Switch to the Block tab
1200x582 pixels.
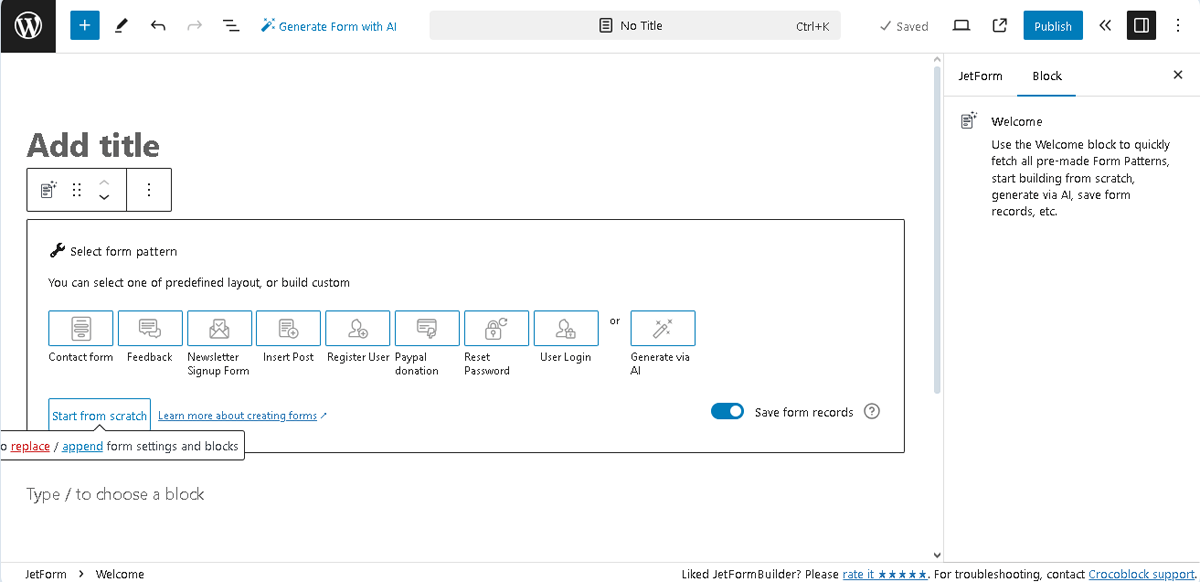(1046, 76)
